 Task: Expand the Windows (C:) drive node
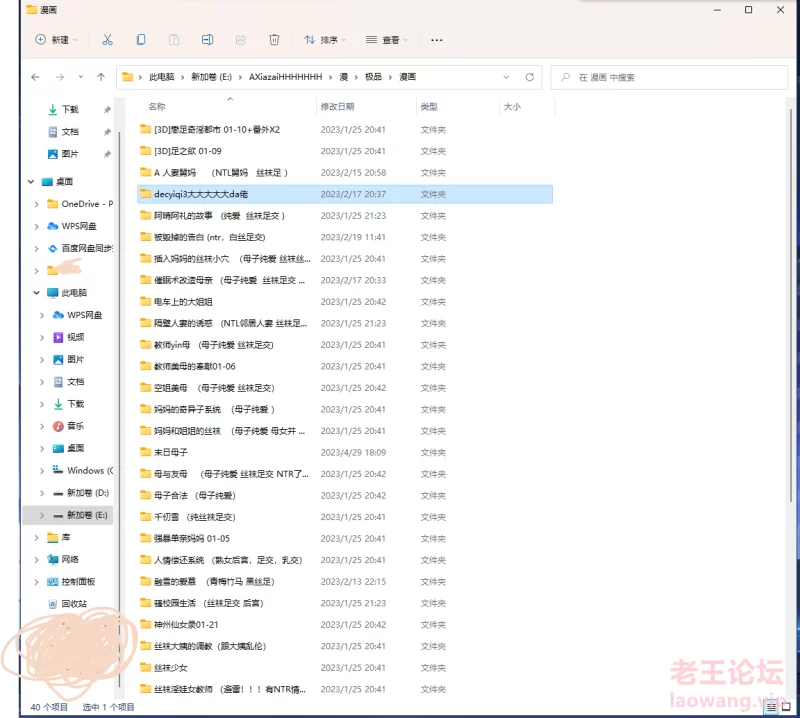click(x=42, y=471)
